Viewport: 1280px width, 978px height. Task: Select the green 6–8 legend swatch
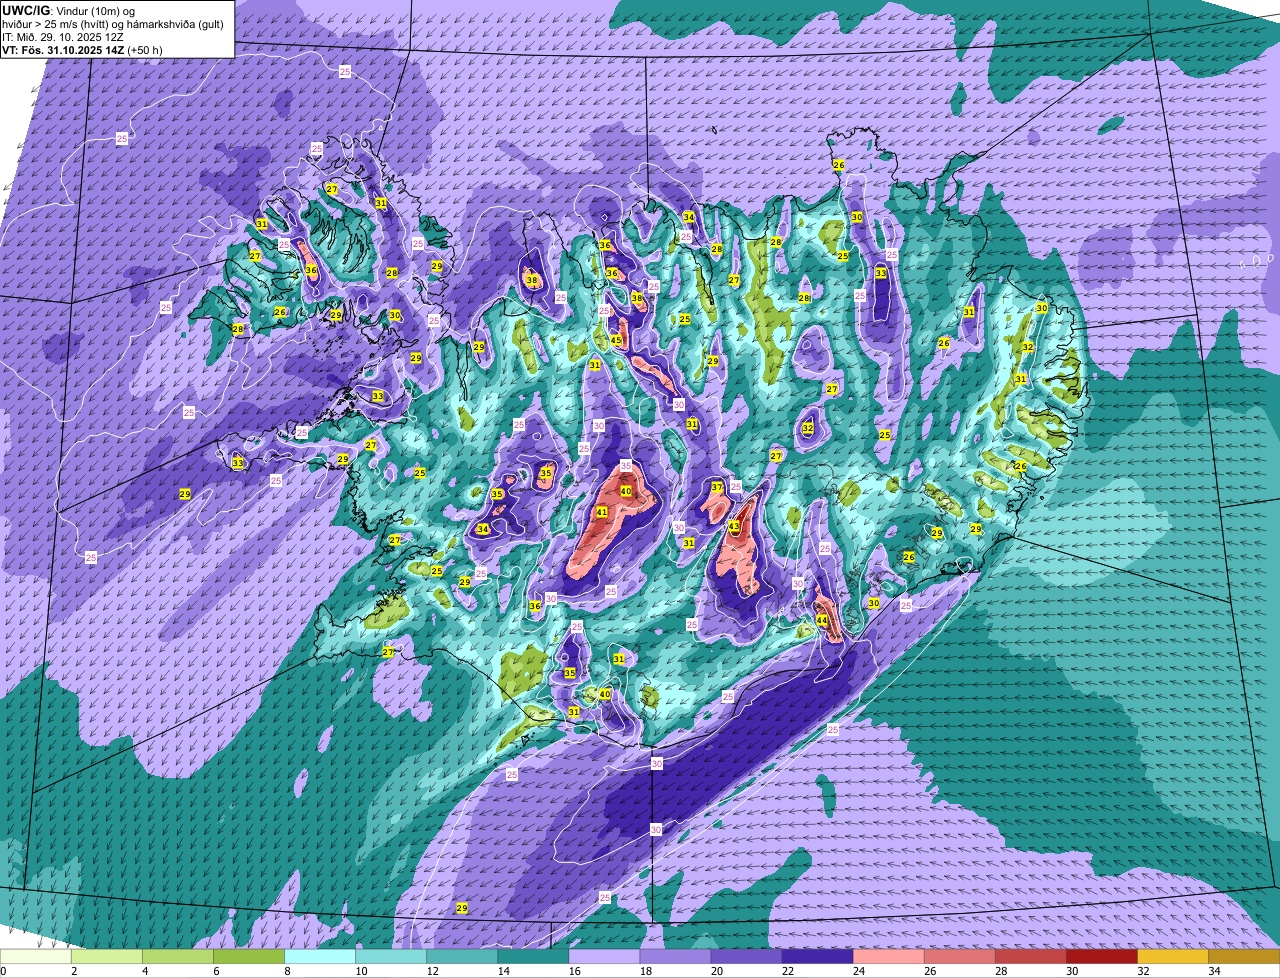pos(249,957)
